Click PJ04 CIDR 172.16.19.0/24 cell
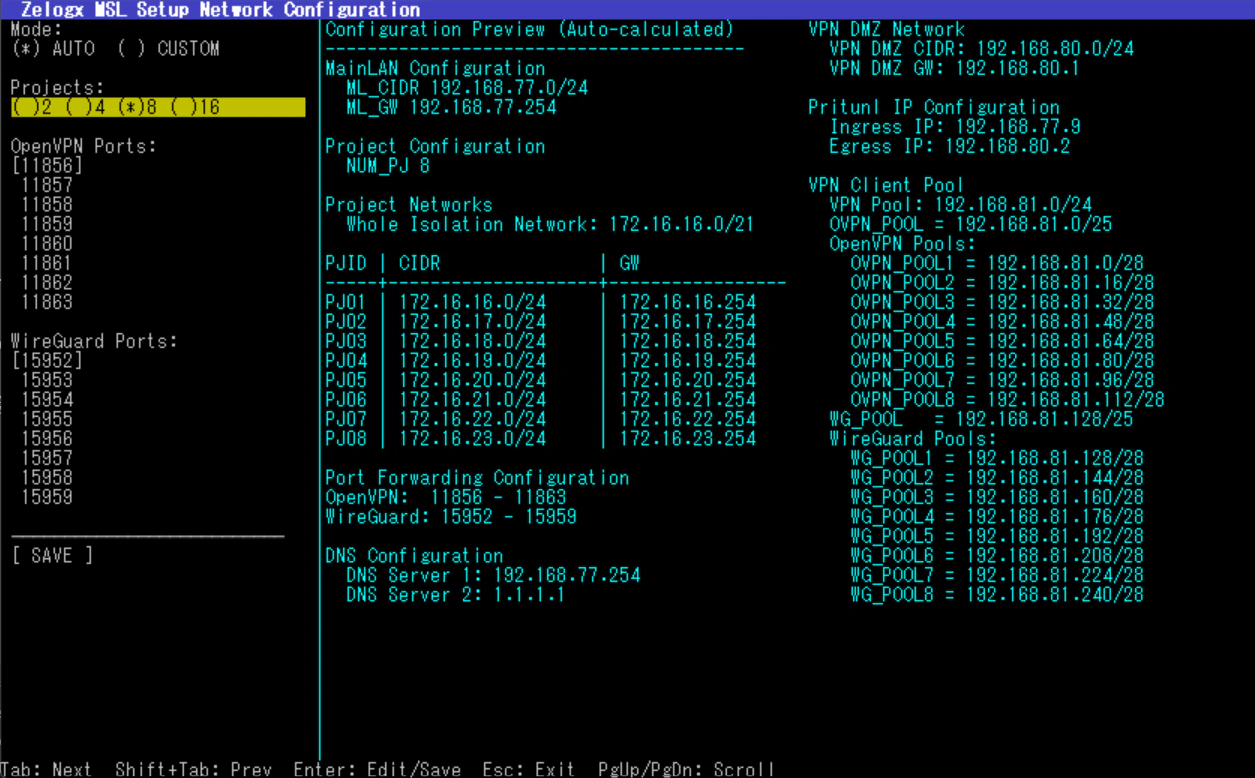The width and height of the screenshot is (1255, 778). (x=472, y=360)
